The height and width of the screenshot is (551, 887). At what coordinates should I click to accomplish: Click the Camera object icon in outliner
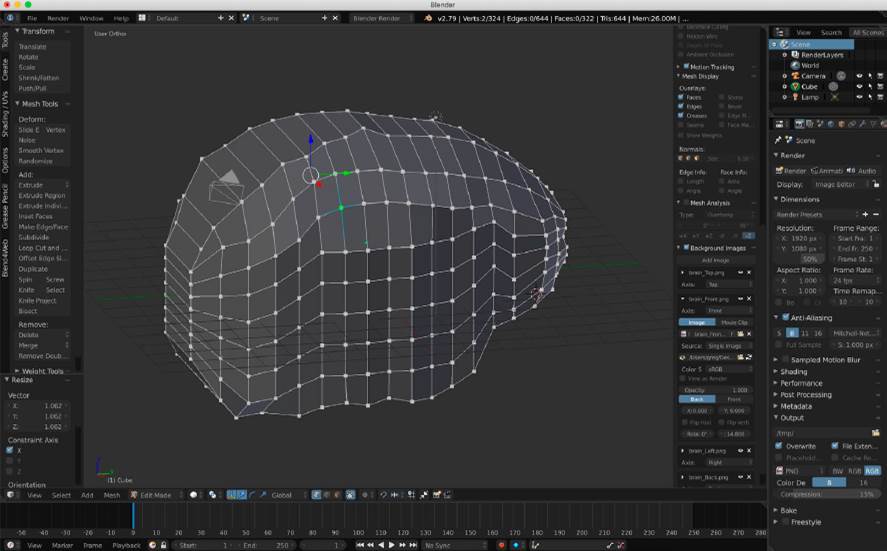point(794,76)
